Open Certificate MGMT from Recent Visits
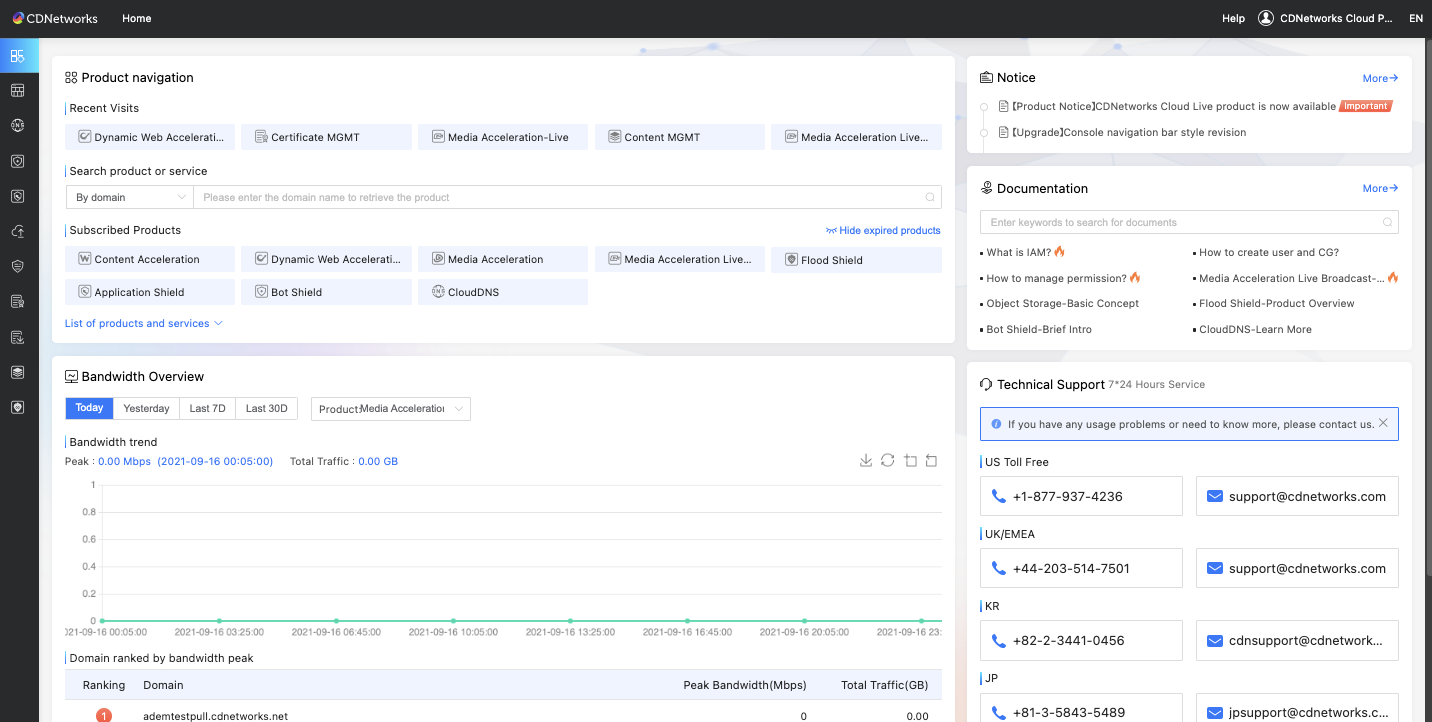Viewport: 1432px width, 722px height. point(326,137)
